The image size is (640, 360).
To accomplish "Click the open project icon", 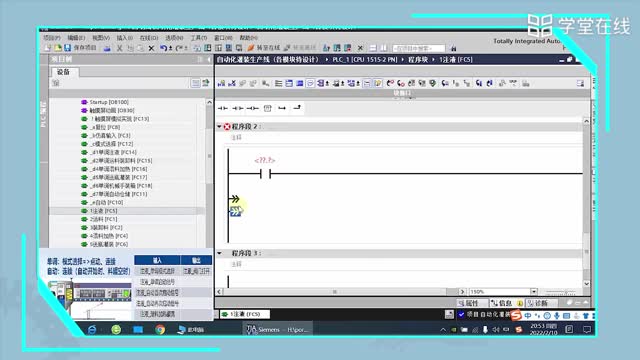I will 58,48.
